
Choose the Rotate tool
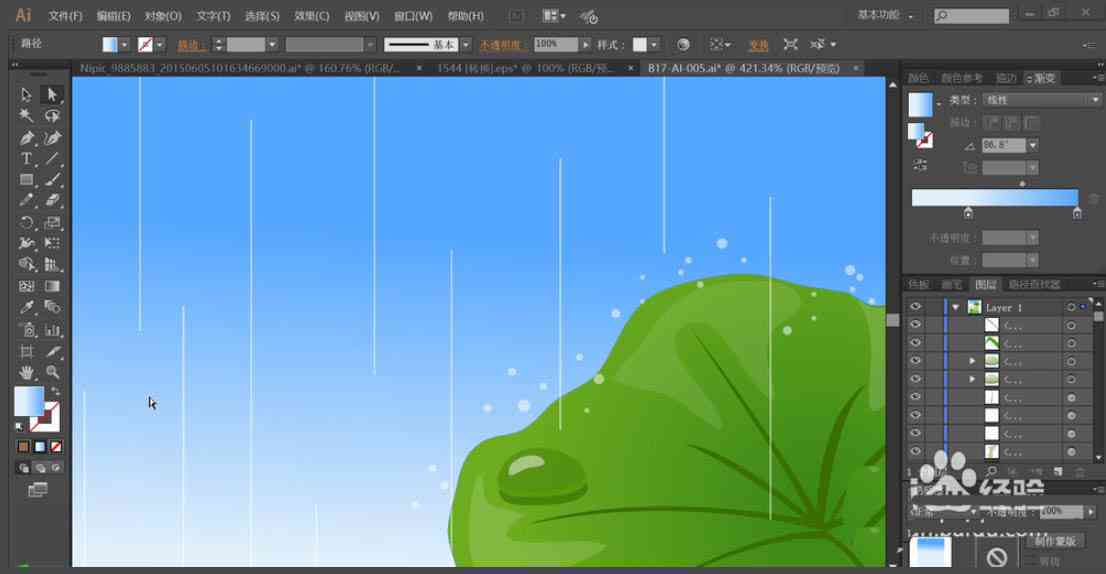(27, 222)
